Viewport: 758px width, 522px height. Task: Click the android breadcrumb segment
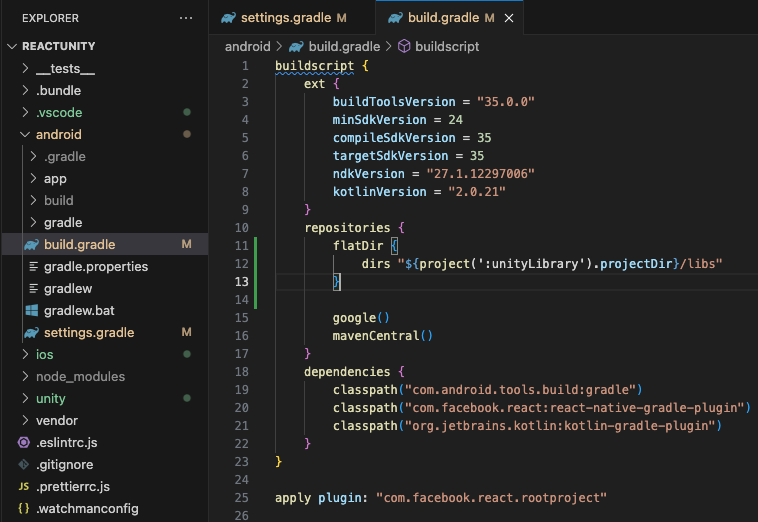coord(248,46)
